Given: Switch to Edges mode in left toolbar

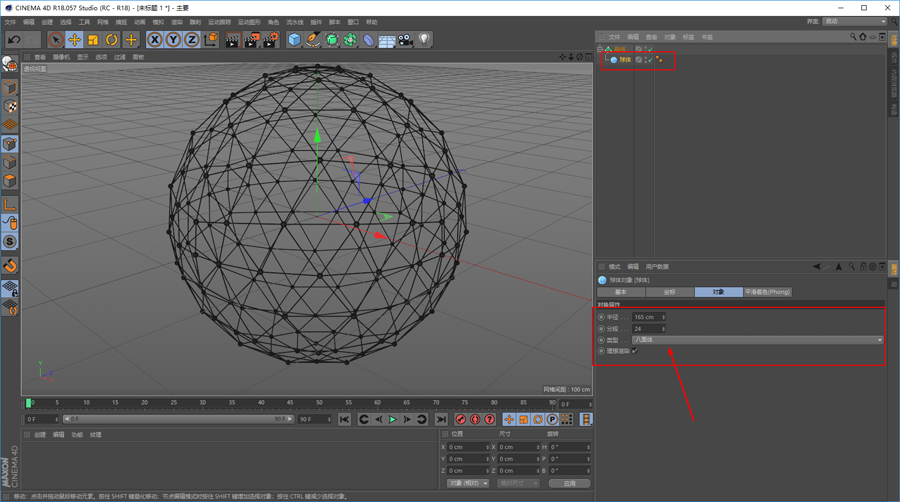Looking at the screenshot, I should coord(10,162).
